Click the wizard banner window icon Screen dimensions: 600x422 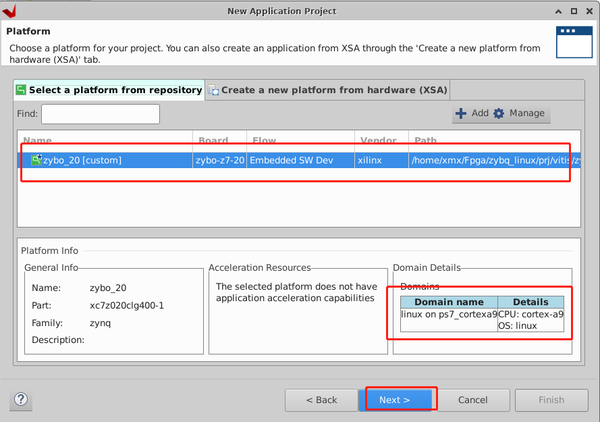click(x=574, y=42)
